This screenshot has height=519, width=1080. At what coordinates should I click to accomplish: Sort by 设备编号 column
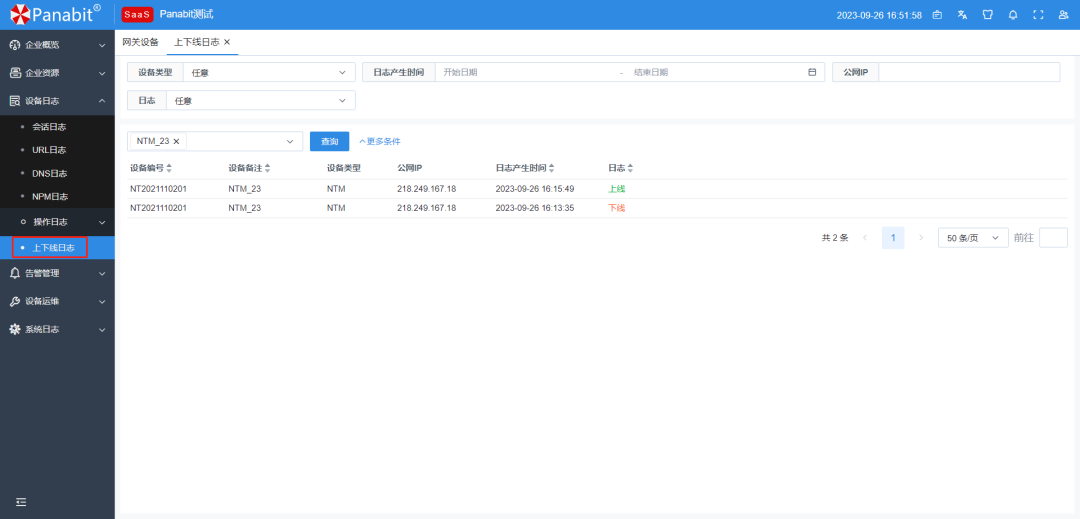click(x=169, y=168)
